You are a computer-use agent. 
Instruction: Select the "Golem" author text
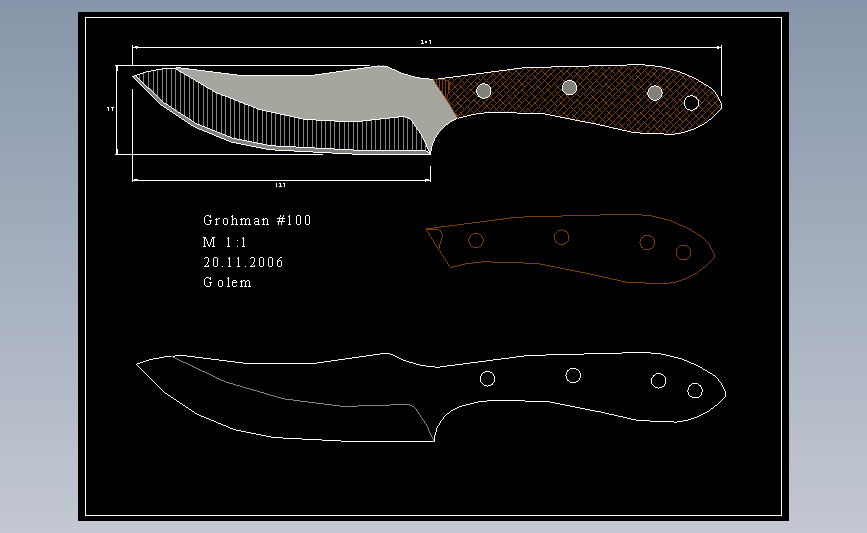[227, 283]
